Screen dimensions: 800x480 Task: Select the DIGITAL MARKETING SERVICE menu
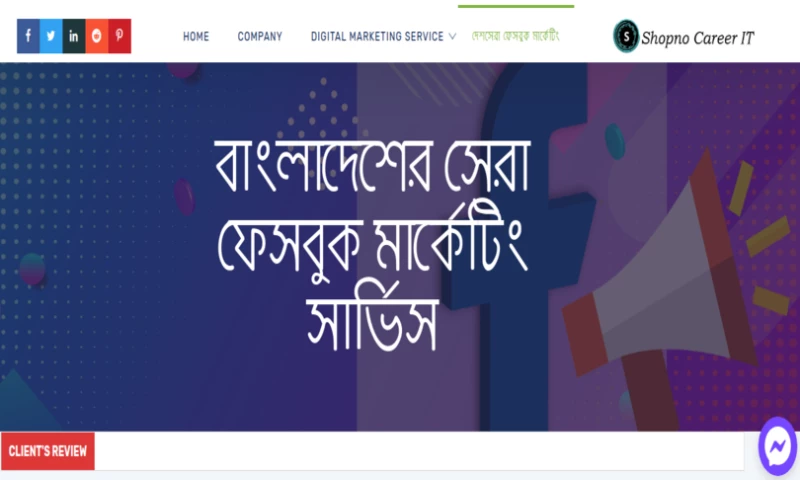[x=377, y=37]
